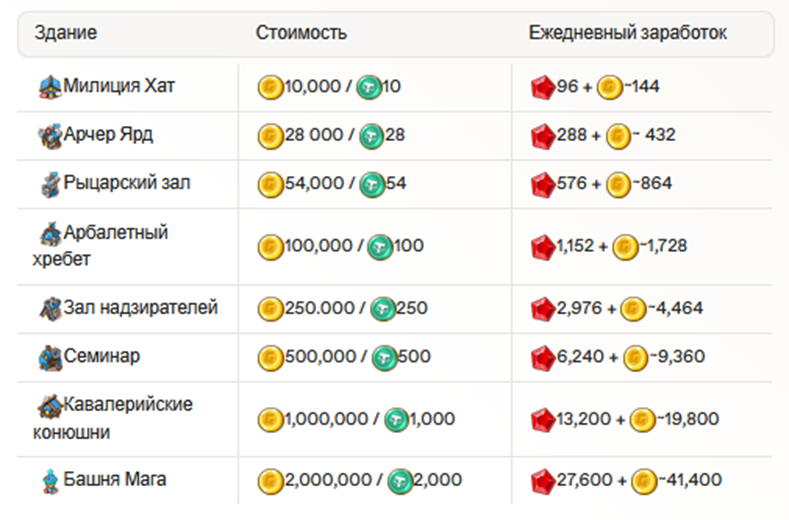Click the 2,976 daily earnings value
This screenshot has height=520, width=789.
pyautogui.click(x=579, y=309)
